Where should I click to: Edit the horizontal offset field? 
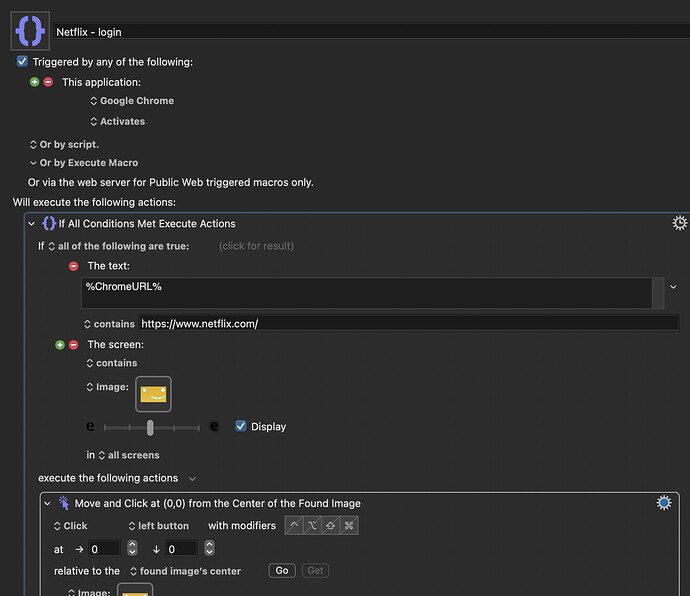pyautogui.click(x=104, y=549)
